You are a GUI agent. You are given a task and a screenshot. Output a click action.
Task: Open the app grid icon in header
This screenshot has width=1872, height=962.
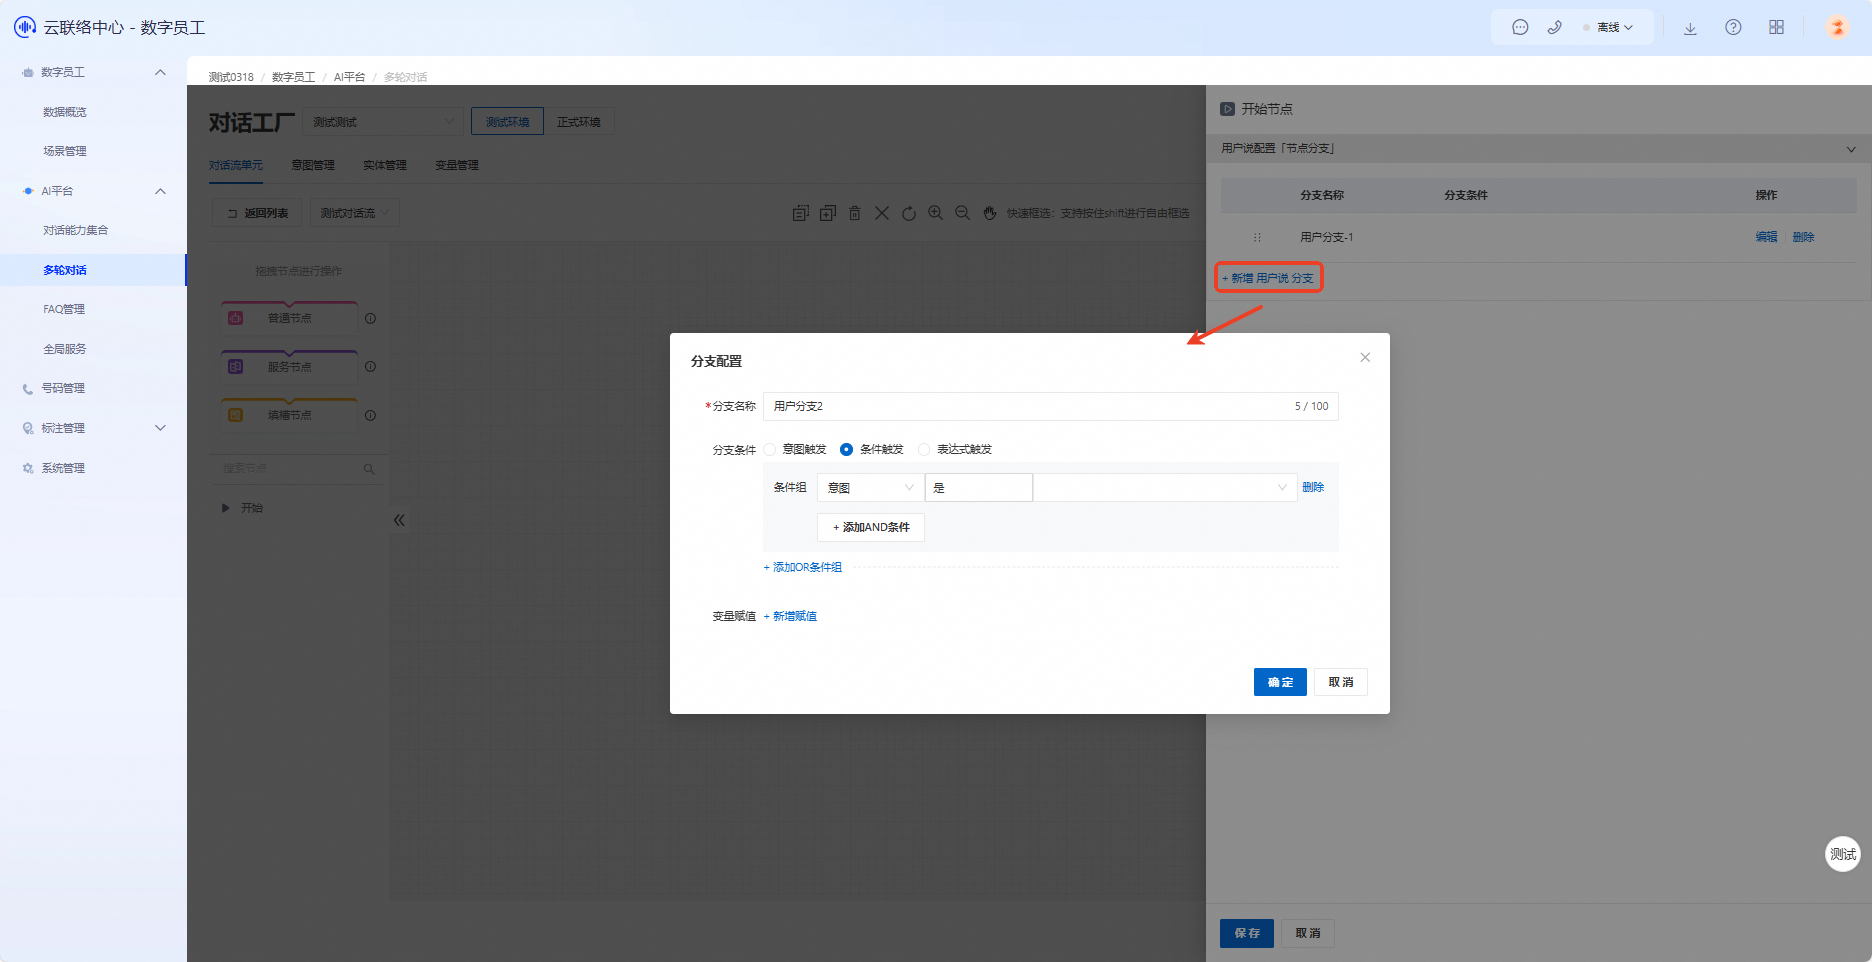1776,28
